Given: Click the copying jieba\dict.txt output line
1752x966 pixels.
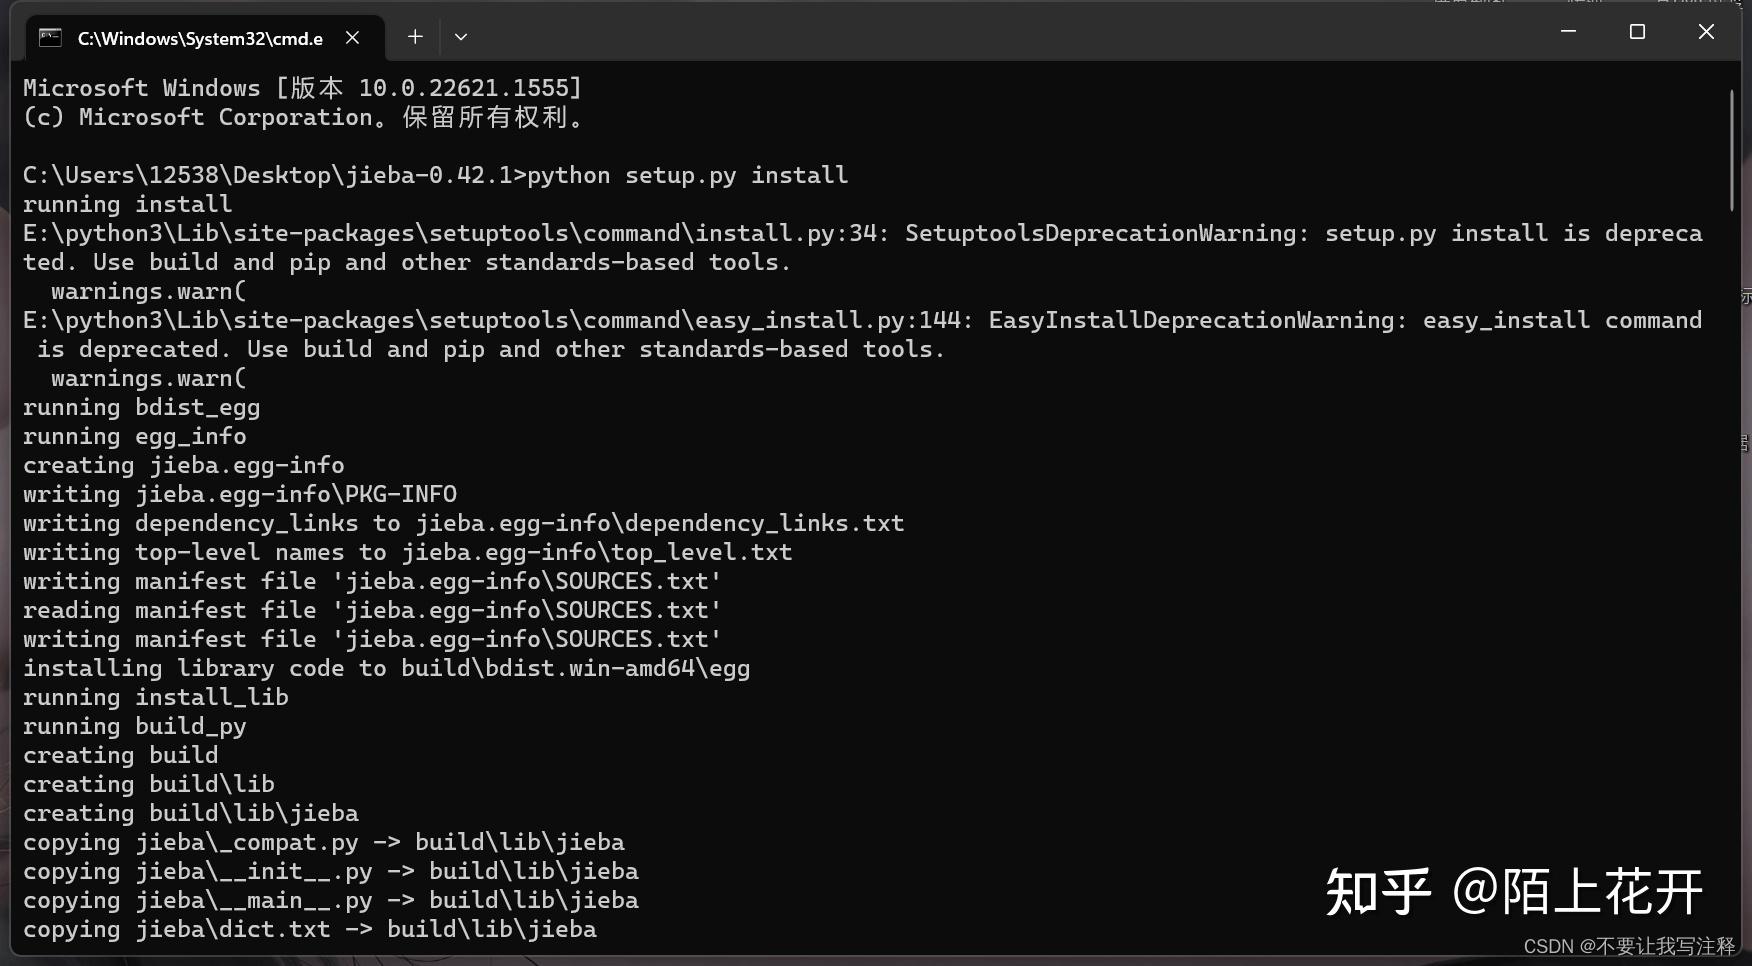Looking at the screenshot, I should [310, 929].
